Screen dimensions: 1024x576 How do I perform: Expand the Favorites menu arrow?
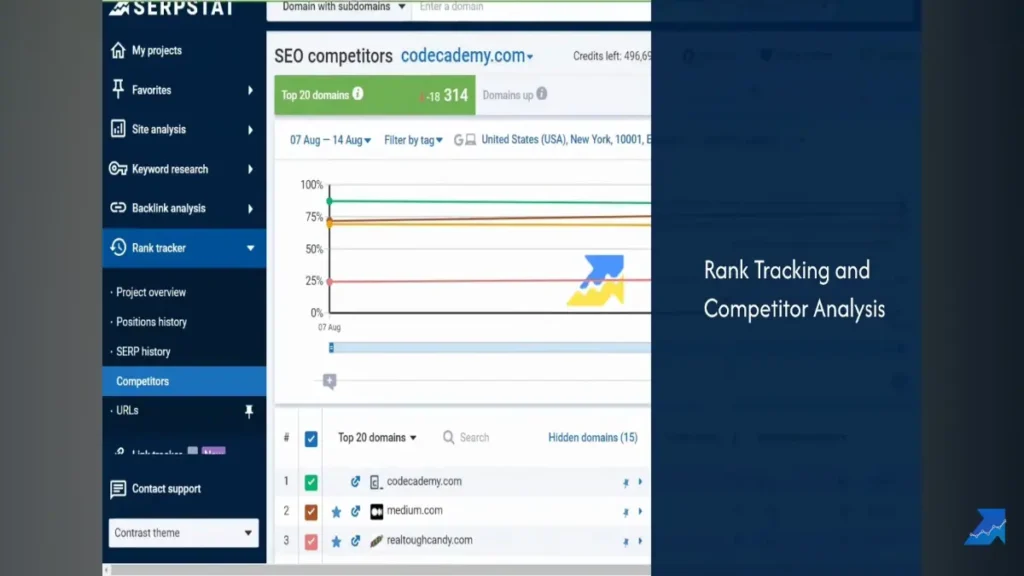(x=250, y=90)
